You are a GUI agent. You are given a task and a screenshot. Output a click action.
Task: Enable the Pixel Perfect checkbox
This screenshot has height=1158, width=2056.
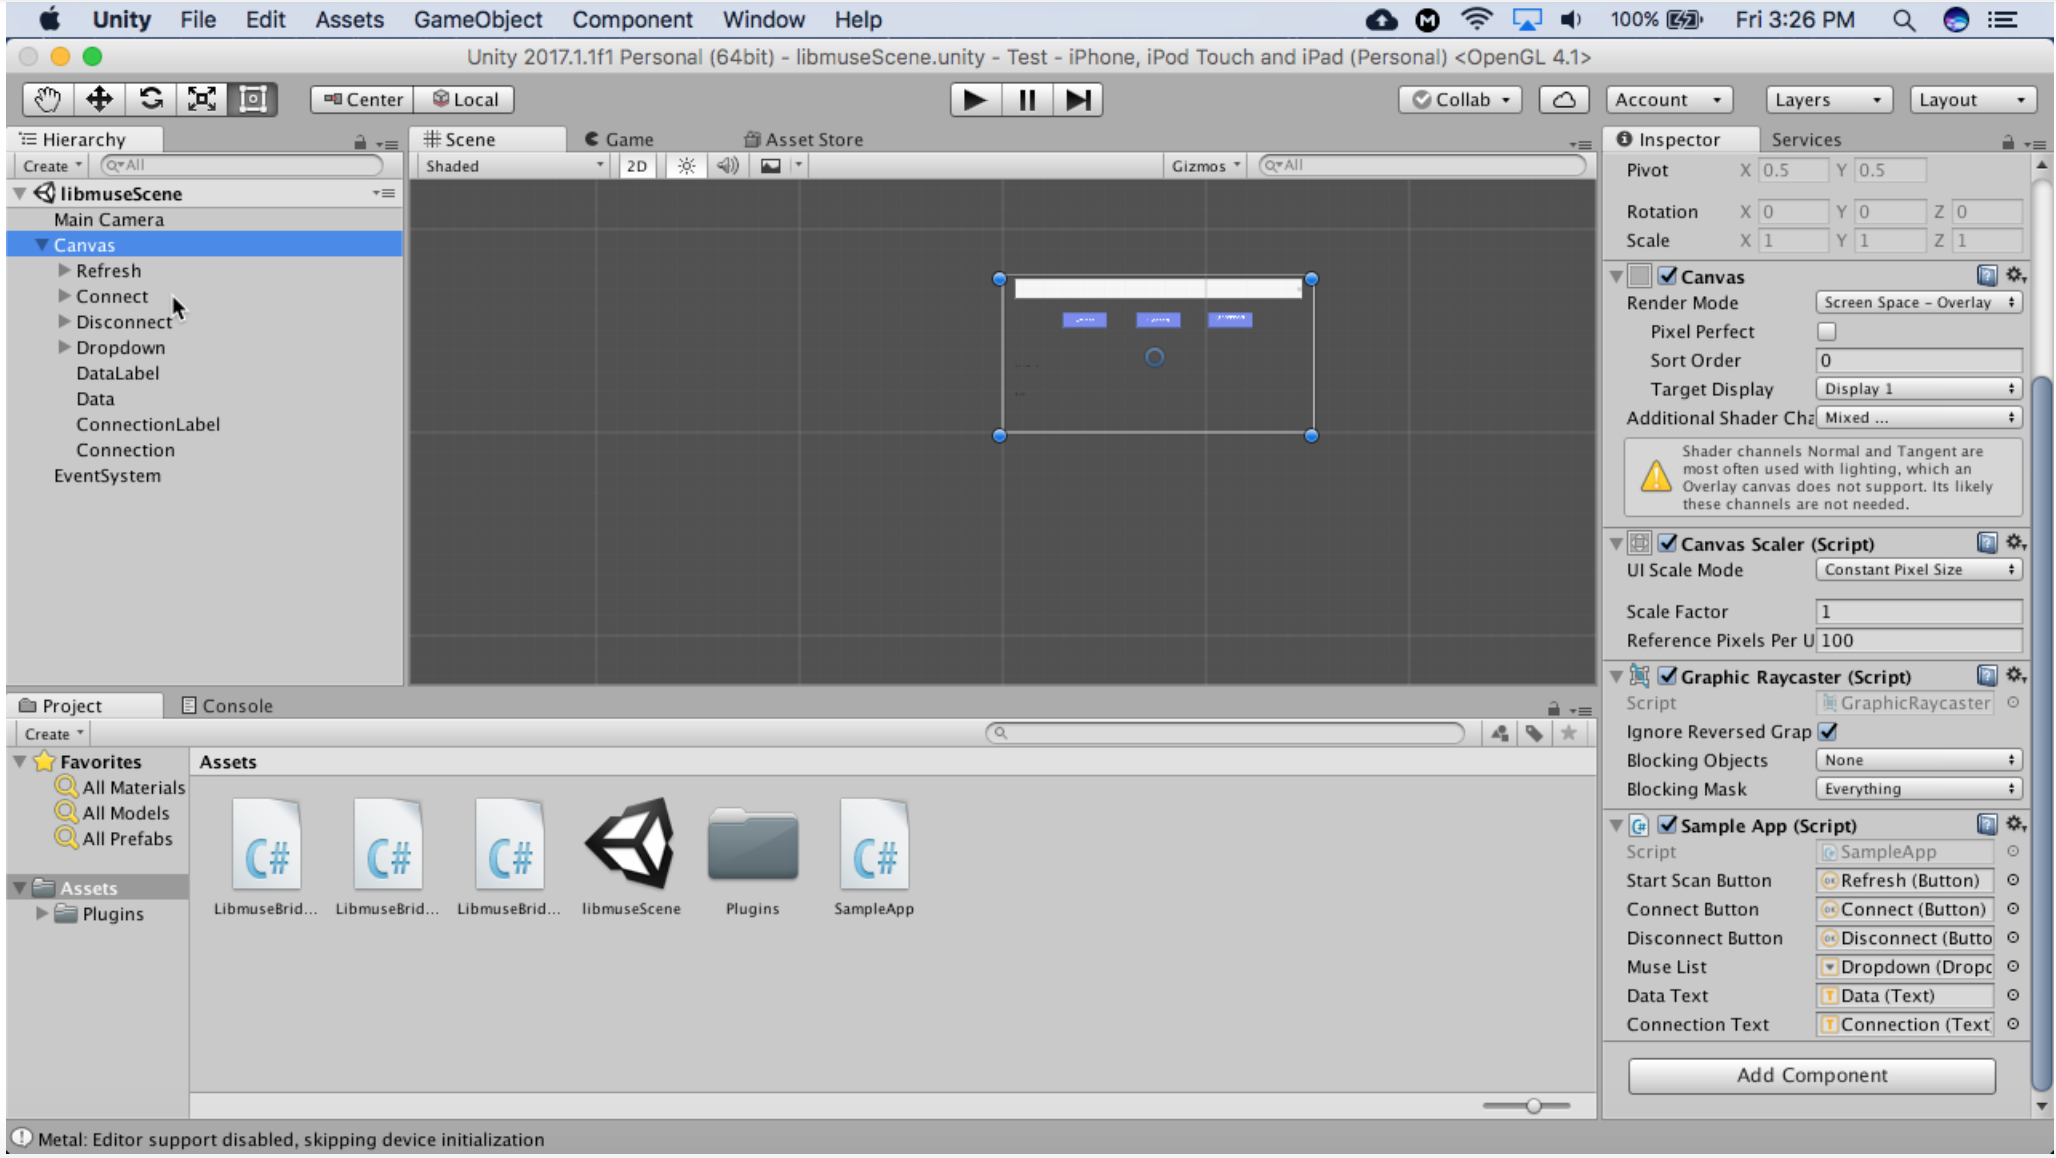[1826, 332]
